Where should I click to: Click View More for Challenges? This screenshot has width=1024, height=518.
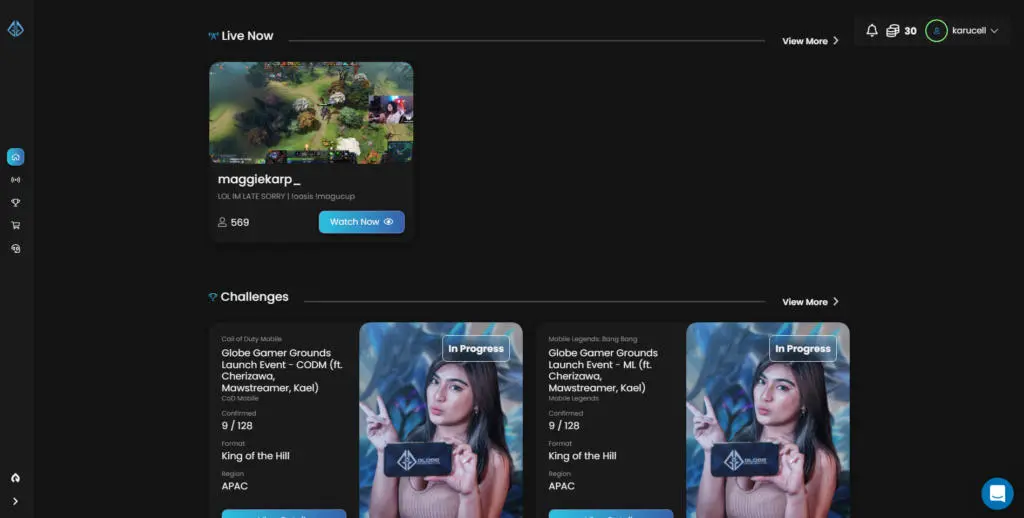pyautogui.click(x=810, y=302)
